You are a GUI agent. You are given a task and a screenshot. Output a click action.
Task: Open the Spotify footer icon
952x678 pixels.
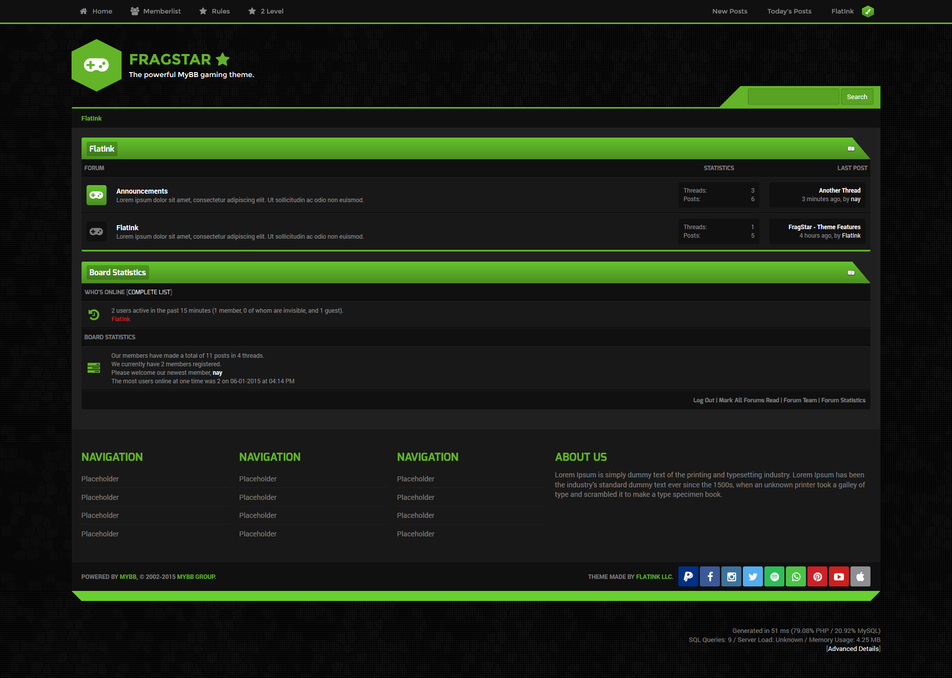pyautogui.click(x=774, y=577)
